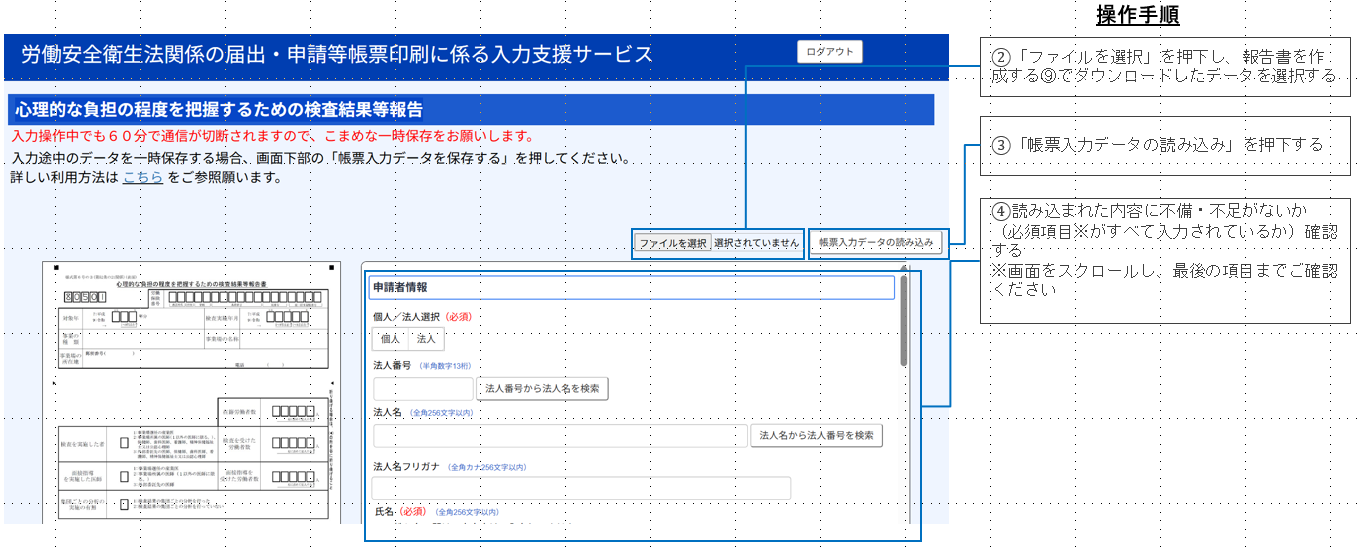Click the 労働安全衛生法関係 service banner title
Viewport: 1357px width, 551px height.
coord(336,54)
